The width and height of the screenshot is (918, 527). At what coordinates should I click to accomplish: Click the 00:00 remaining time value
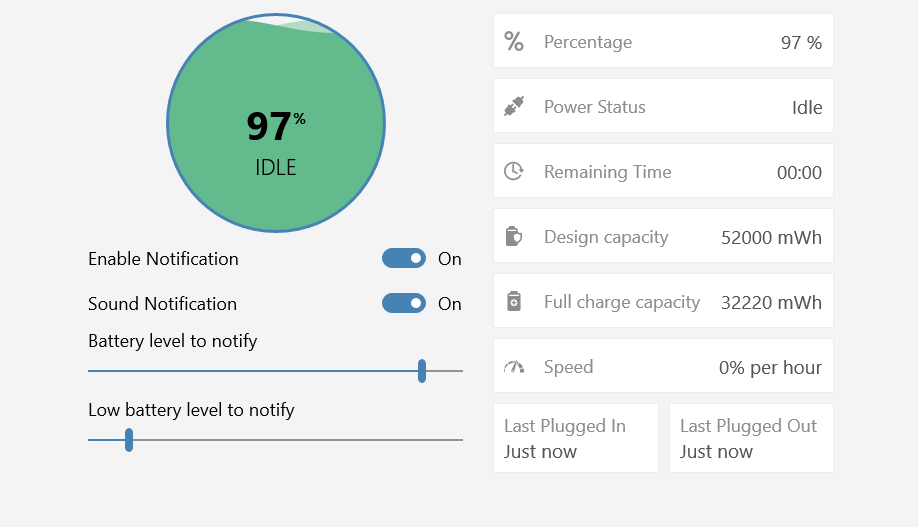pos(799,173)
